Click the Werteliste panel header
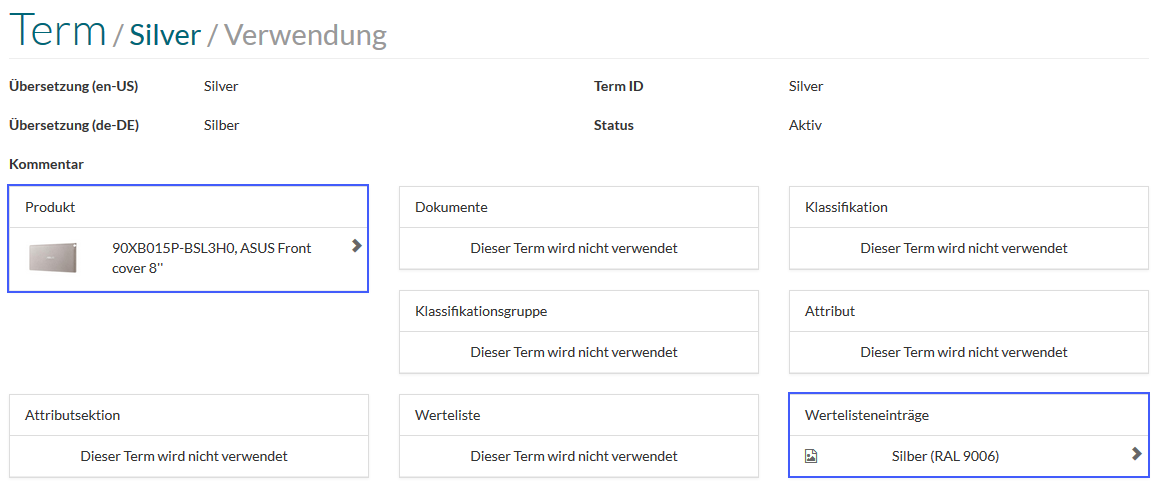Image resolution: width=1158 pixels, height=483 pixels. [x=579, y=415]
